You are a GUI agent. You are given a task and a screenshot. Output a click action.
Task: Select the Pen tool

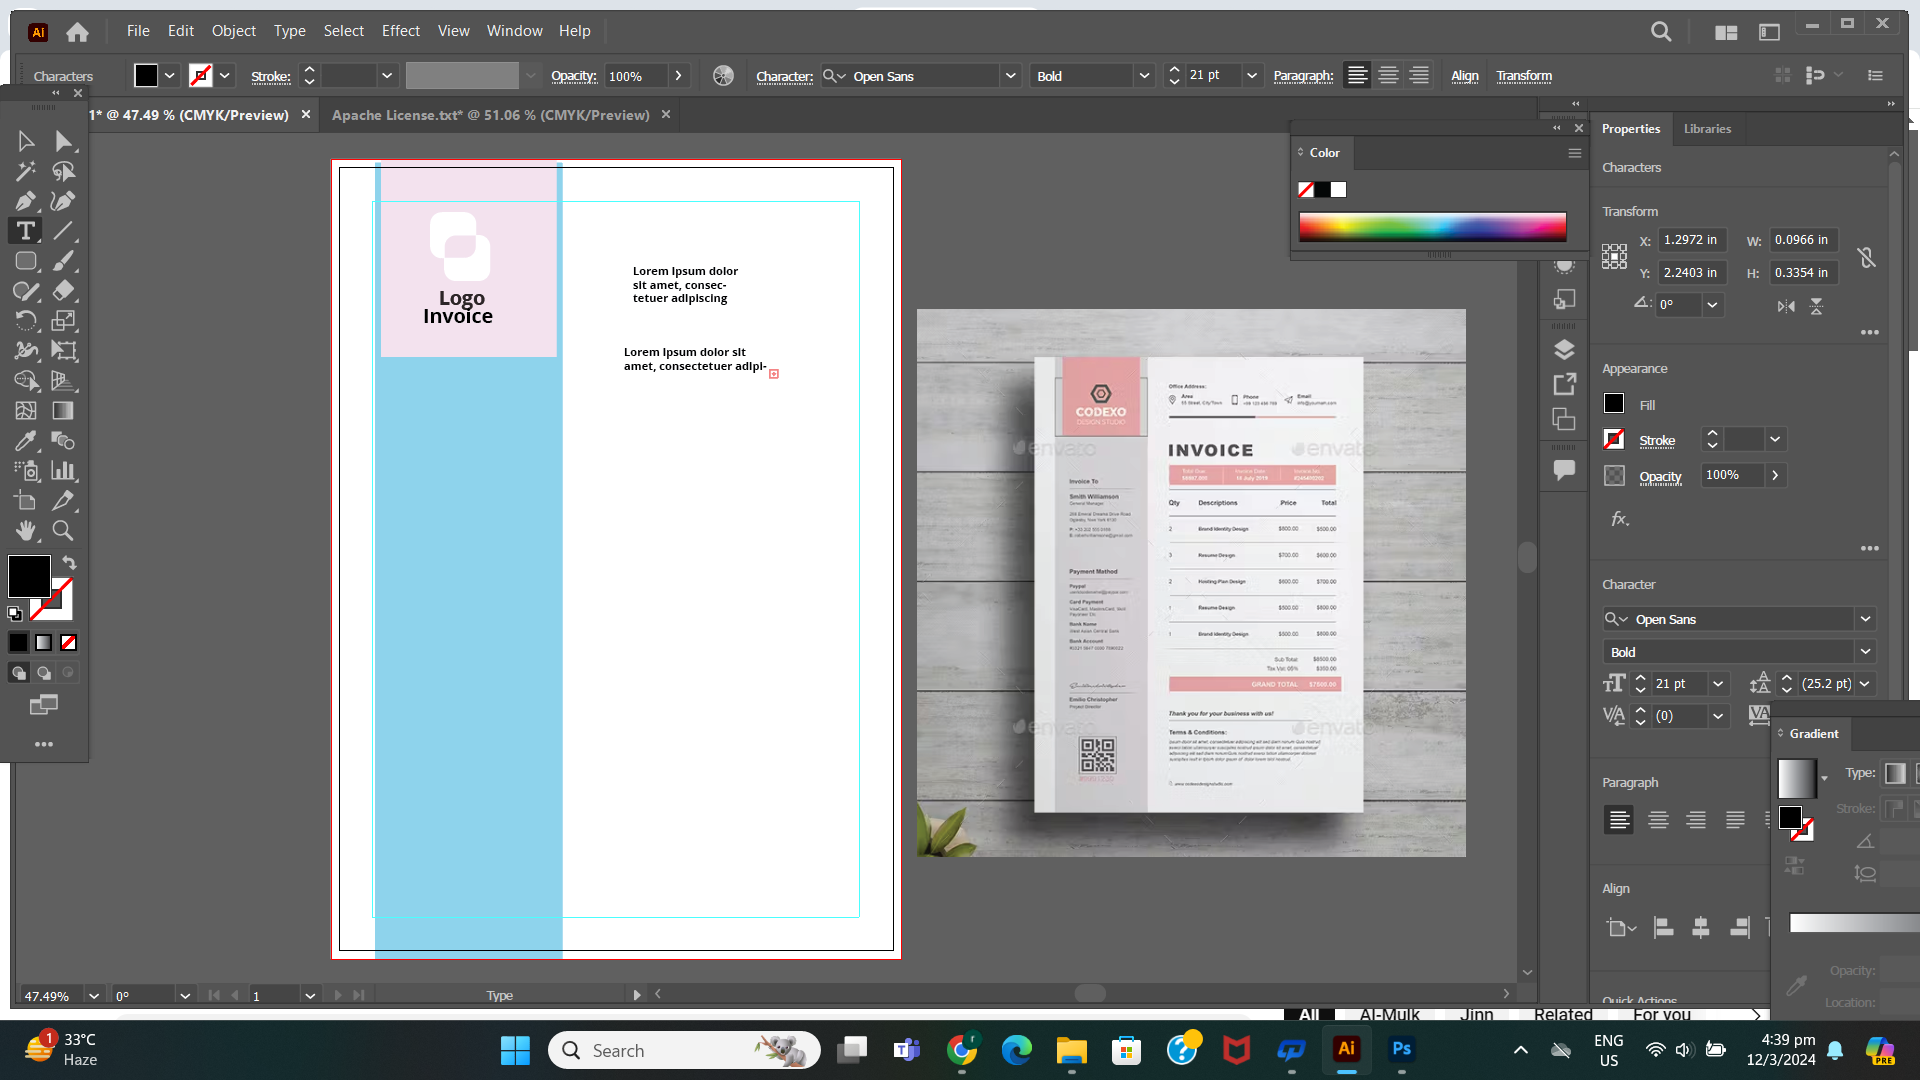click(26, 201)
